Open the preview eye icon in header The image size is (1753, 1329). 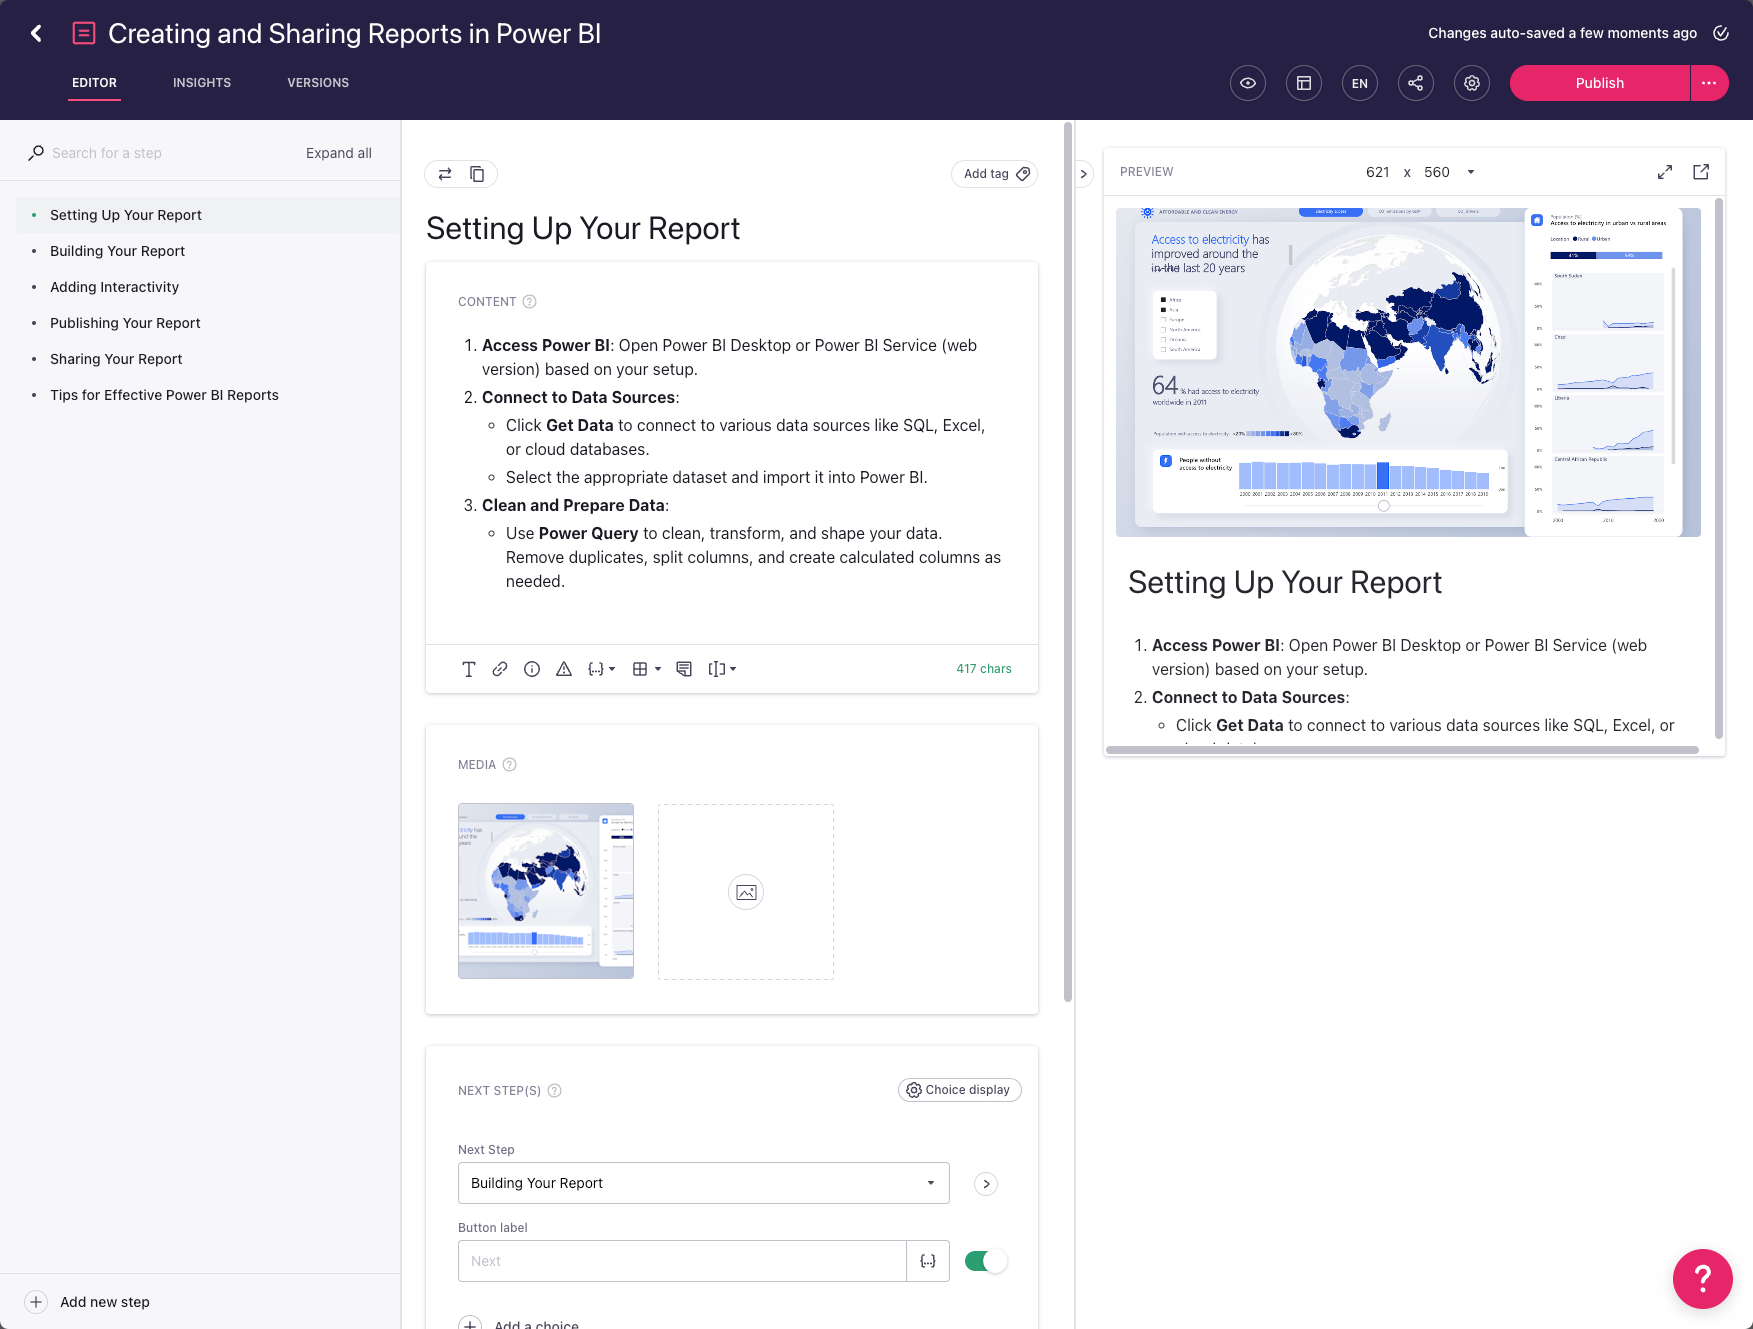point(1248,83)
